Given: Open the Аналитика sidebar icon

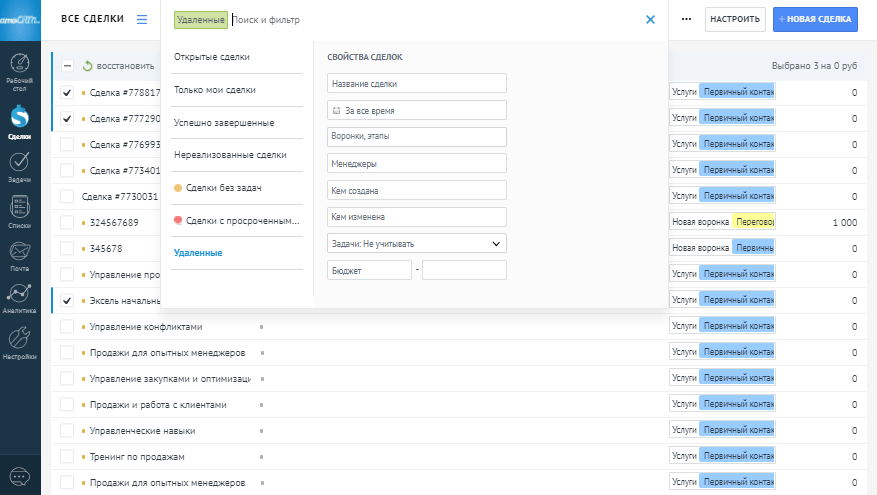Looking at the screenshot, I should coord(19,297).
